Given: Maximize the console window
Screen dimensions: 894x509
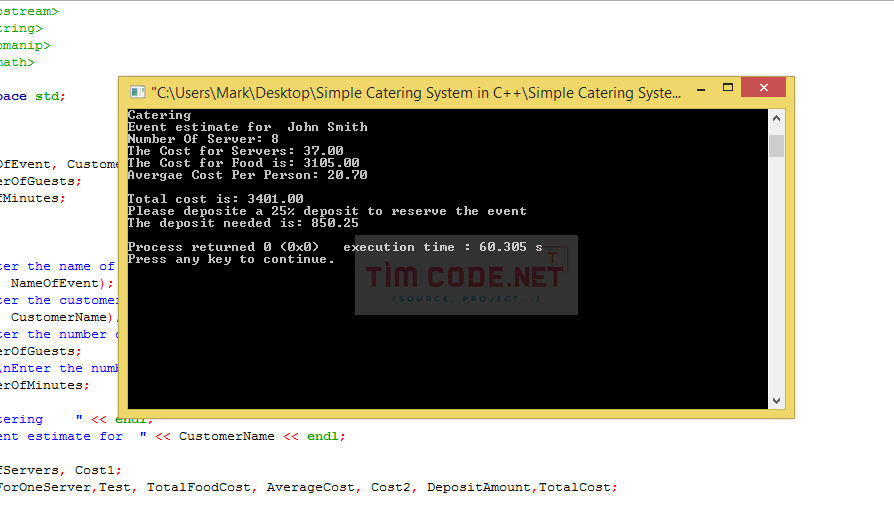Looking at the screenshot, I should 728,88.
